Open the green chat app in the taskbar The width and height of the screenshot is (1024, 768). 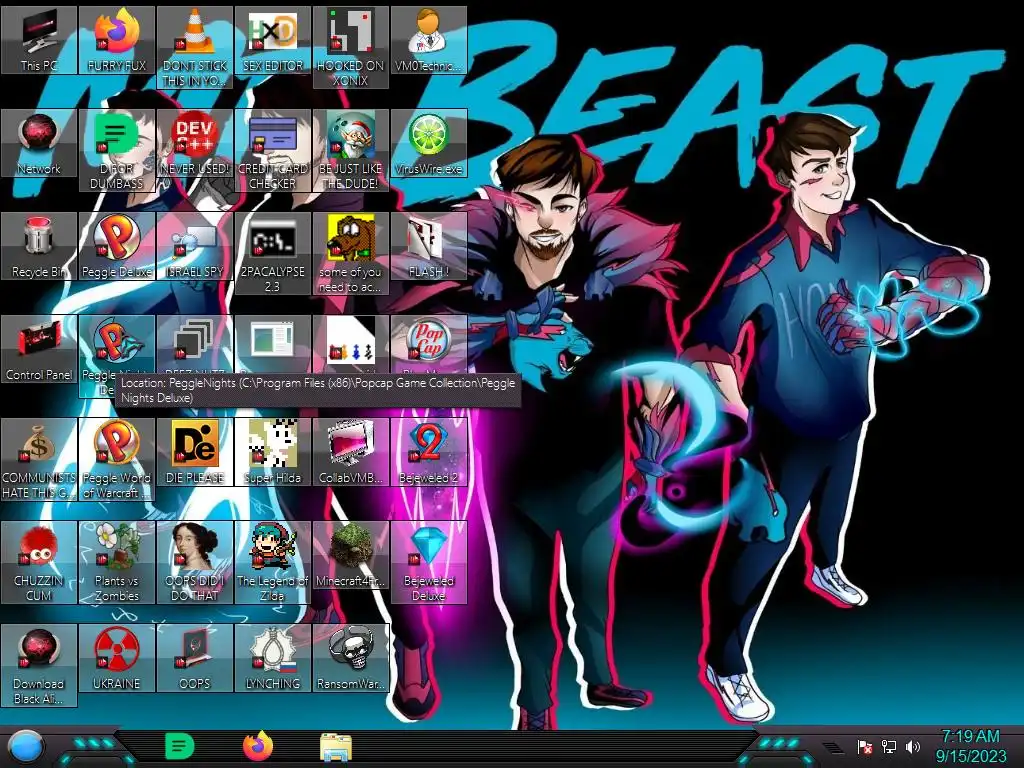tap(179, 746)
